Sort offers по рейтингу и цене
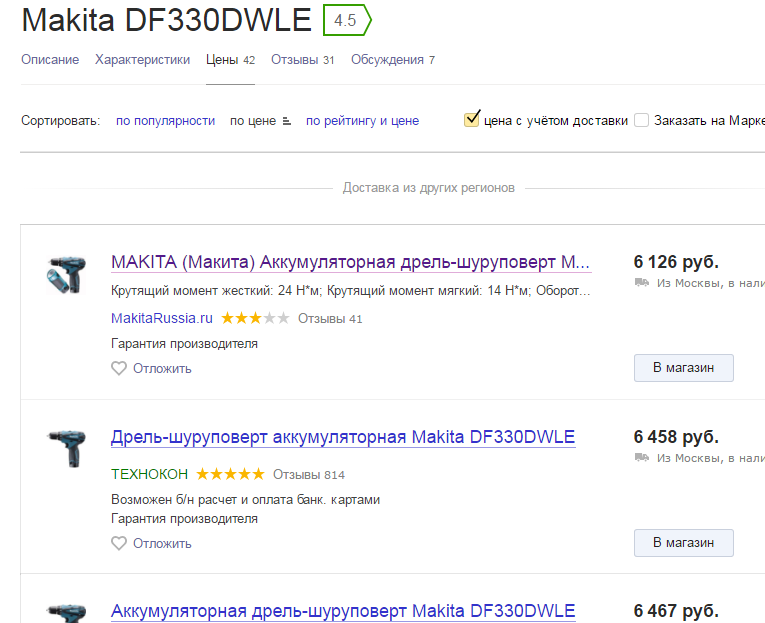765x623 pixels. (362, 121)
